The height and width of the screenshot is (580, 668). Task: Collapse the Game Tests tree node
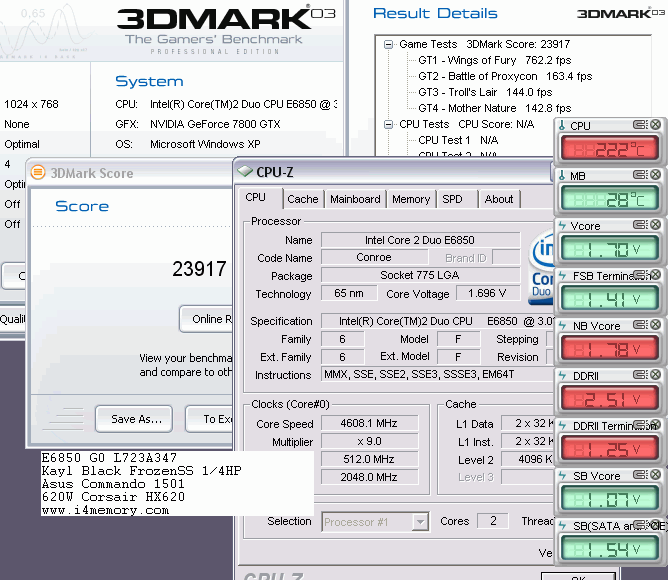pyautogui.click(x=388, y=44)
